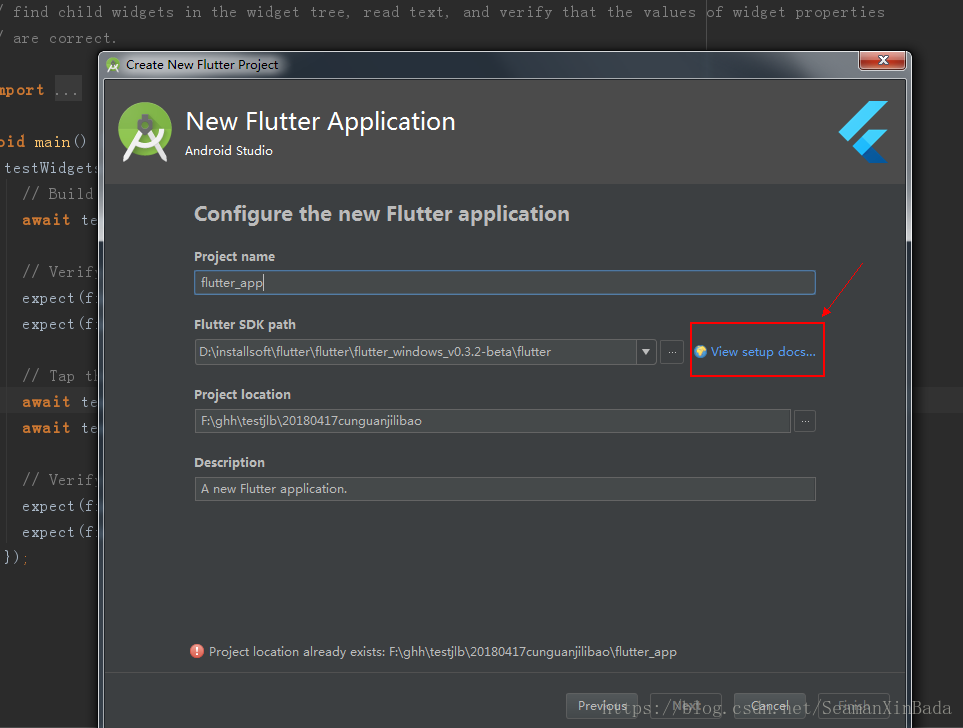Click the collapsed import '...' fold in the editor

click(67, 90)
